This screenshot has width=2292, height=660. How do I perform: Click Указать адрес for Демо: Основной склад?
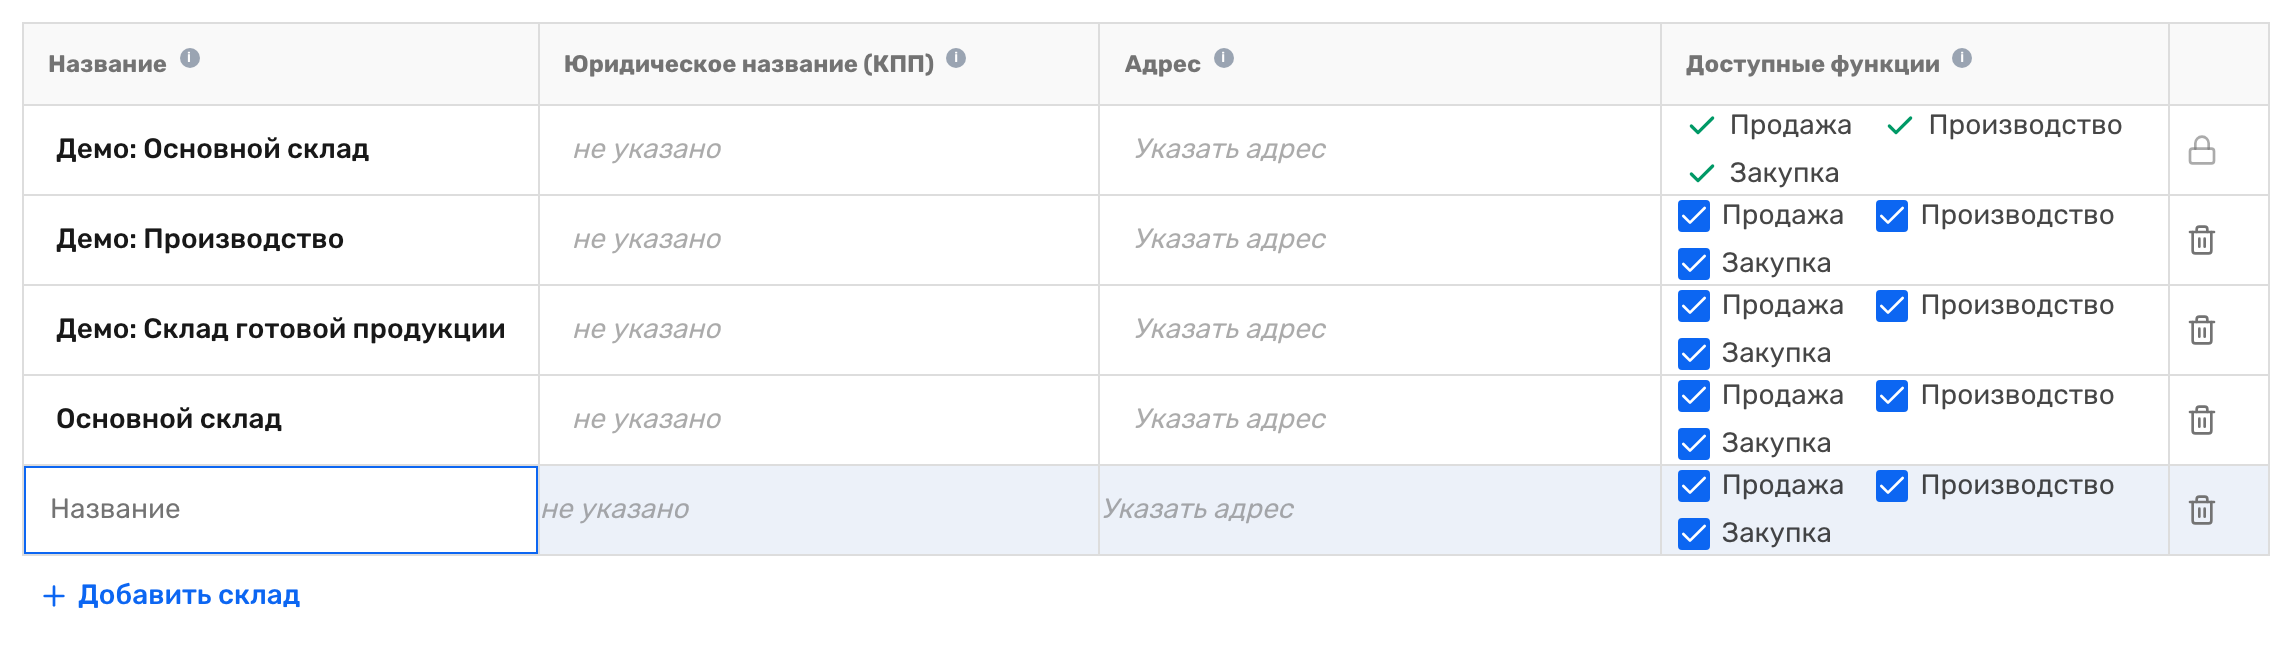pyautogui.click(x=1229, y=149)
